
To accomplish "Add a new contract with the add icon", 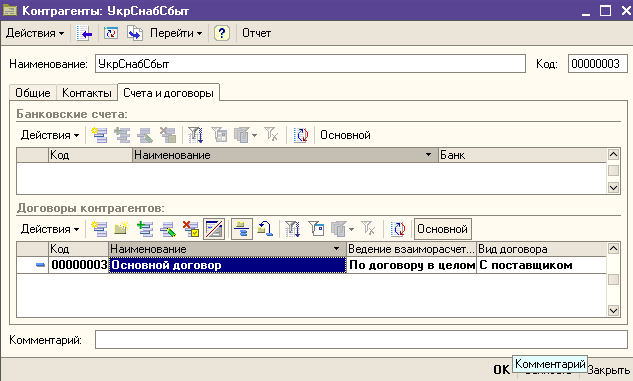I will coord(99,229).
